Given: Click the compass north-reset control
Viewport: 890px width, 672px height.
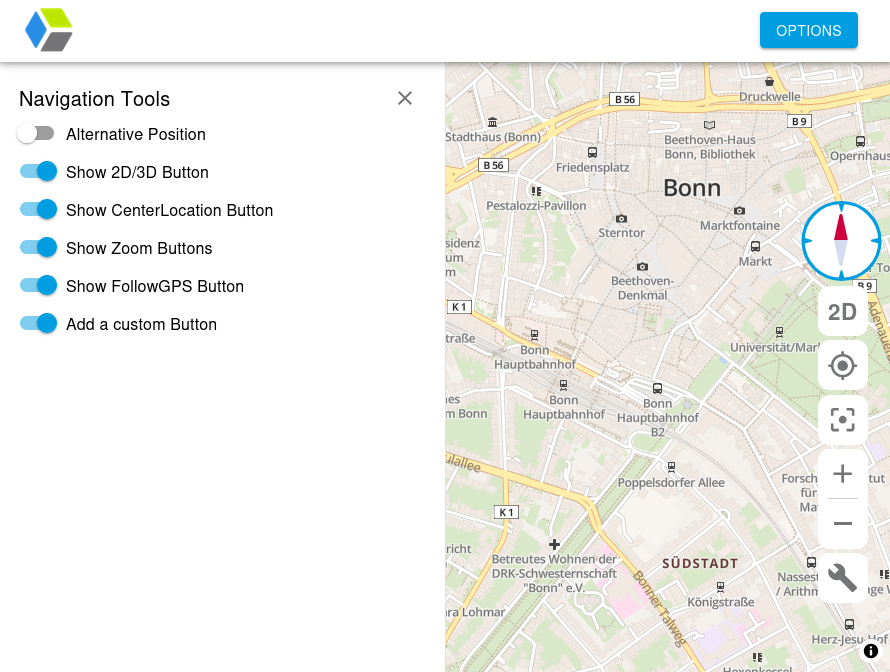Looking at the screenshot, I should tap(841, 241).
